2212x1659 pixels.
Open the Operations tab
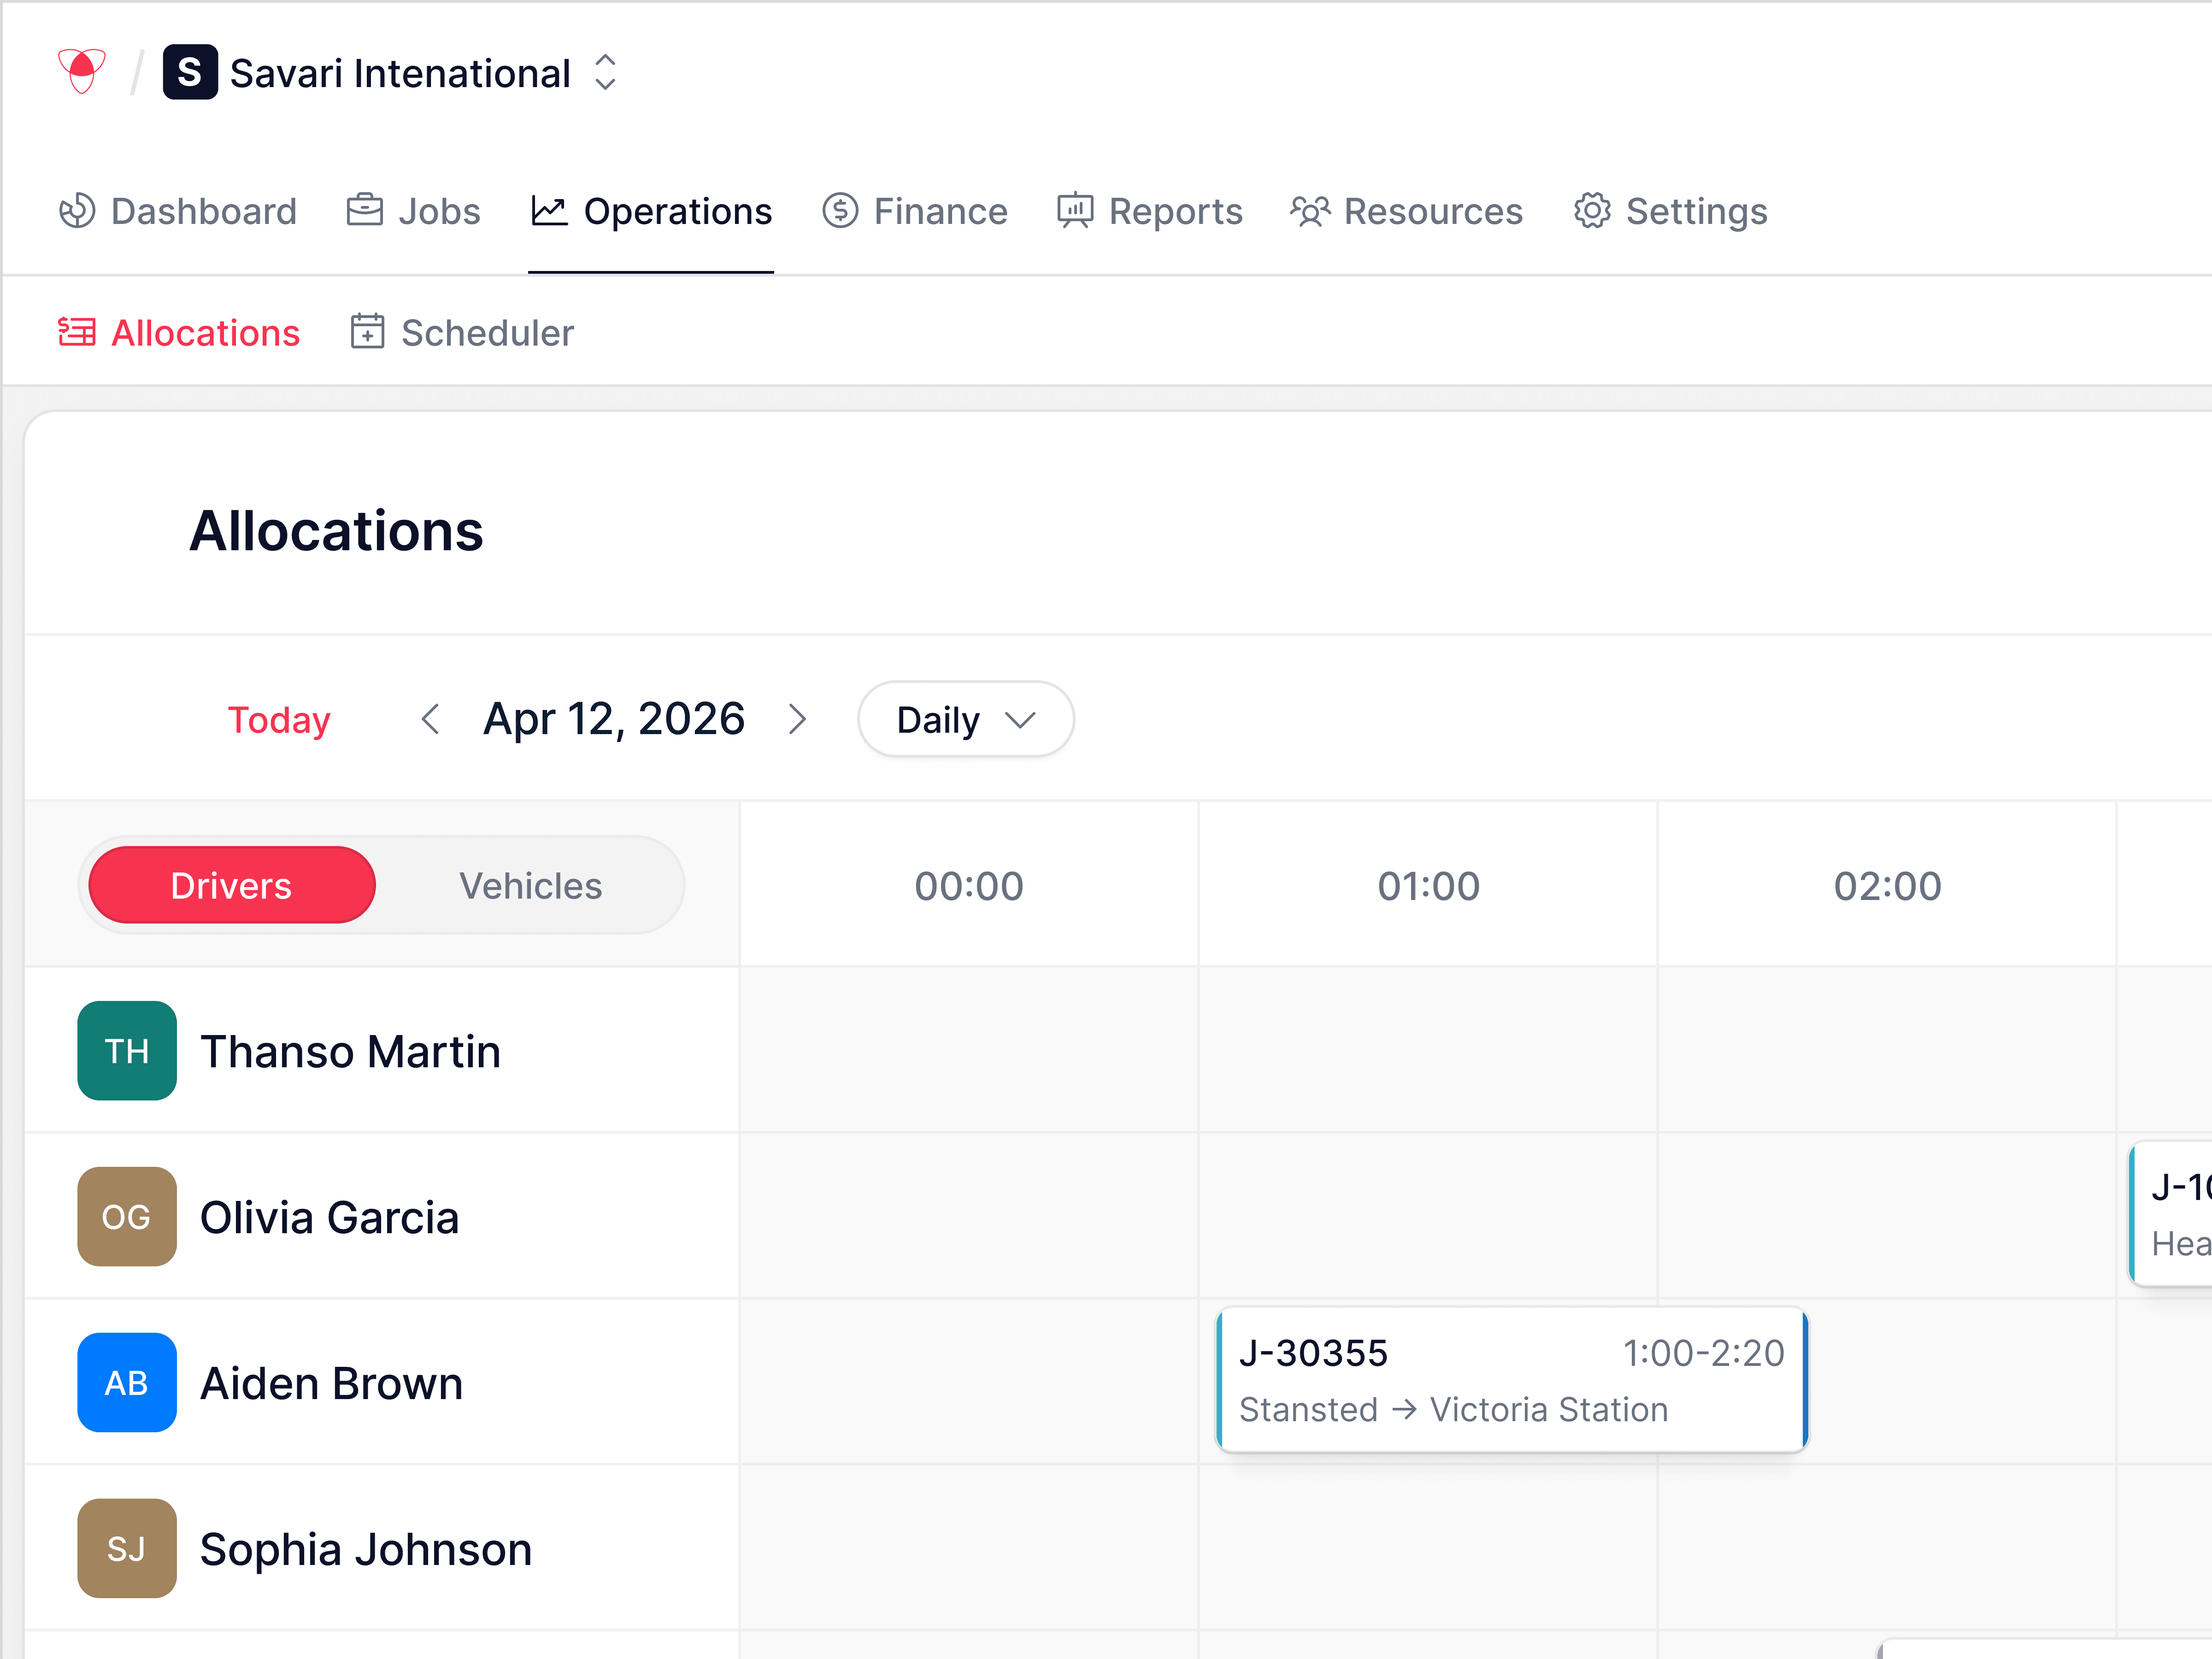point(651,212)
